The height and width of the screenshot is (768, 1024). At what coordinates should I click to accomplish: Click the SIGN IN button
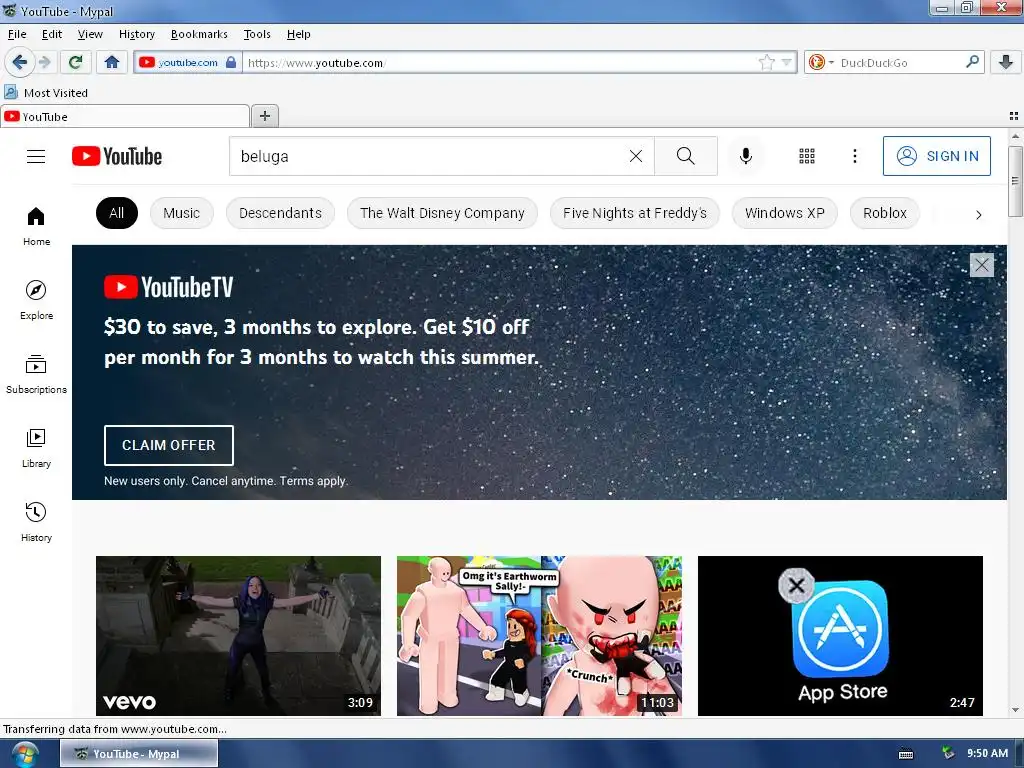(x=936, y=156)
